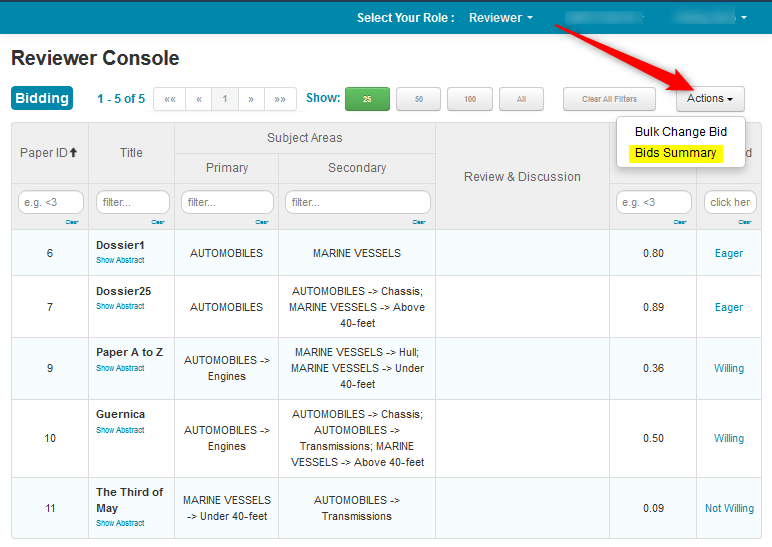The height and width of the screenshot is (547, 772).
Task: Select Bulk Change Bid menu item
Action: [680, 132]
